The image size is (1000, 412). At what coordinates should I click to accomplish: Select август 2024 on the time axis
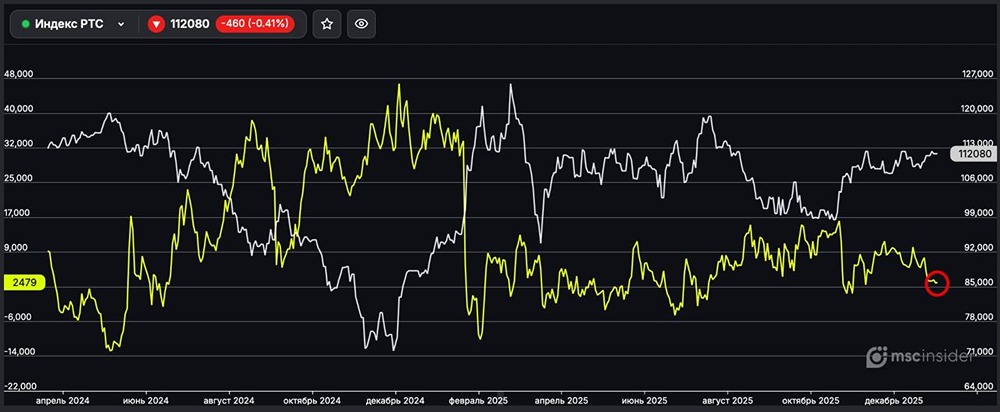click(229, 401)
